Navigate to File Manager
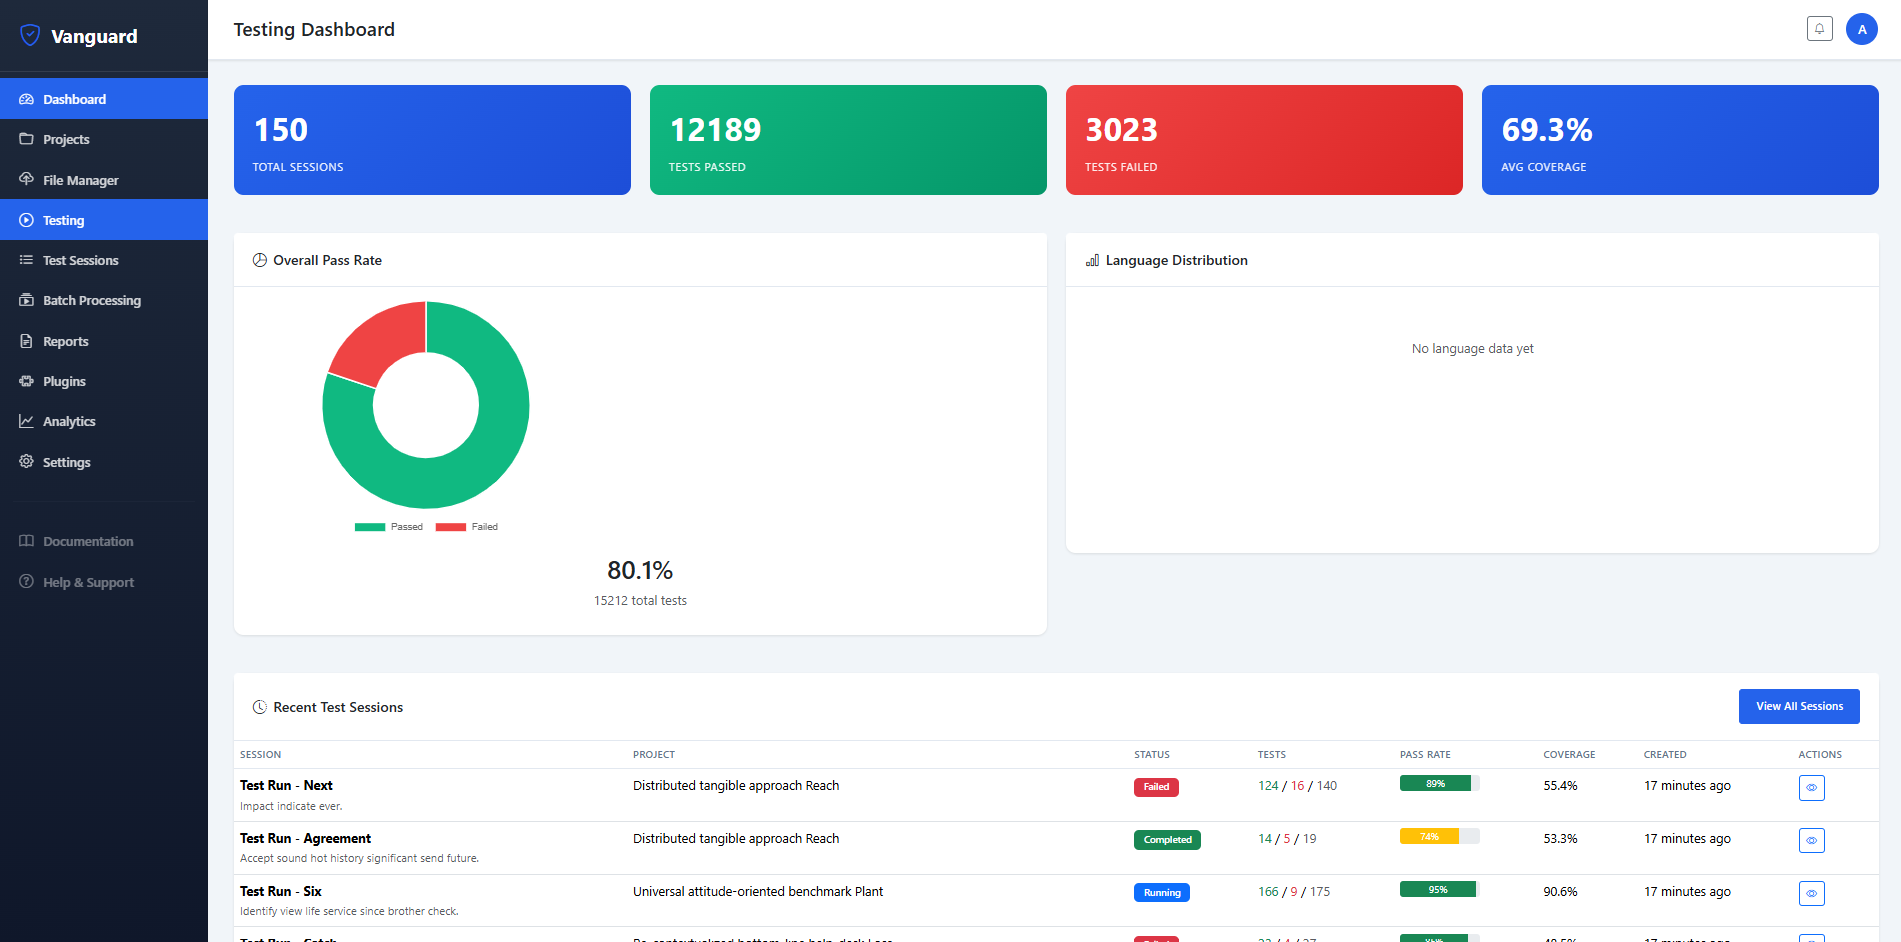1901x942 pixels. (x=80, y=180)
